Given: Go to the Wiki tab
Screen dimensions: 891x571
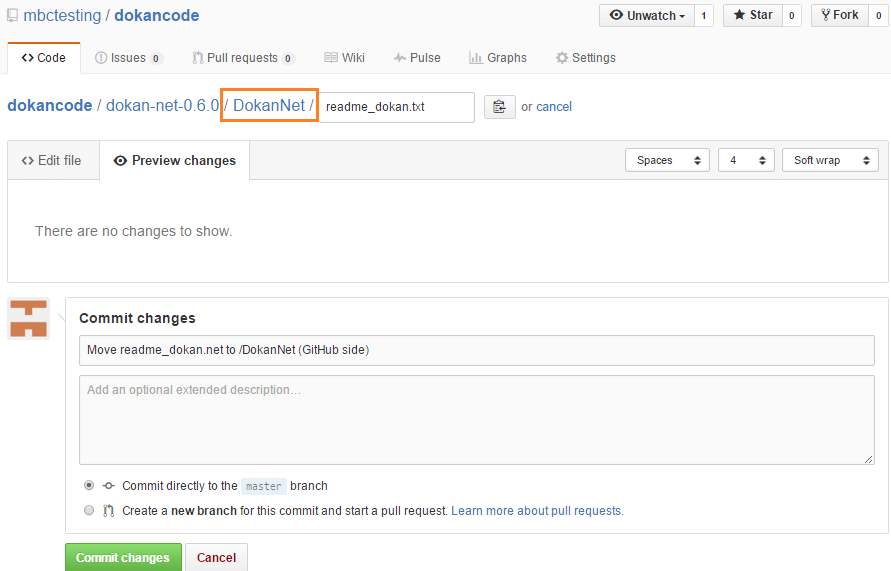Looking at the screenshot, I should click(344, 58).
